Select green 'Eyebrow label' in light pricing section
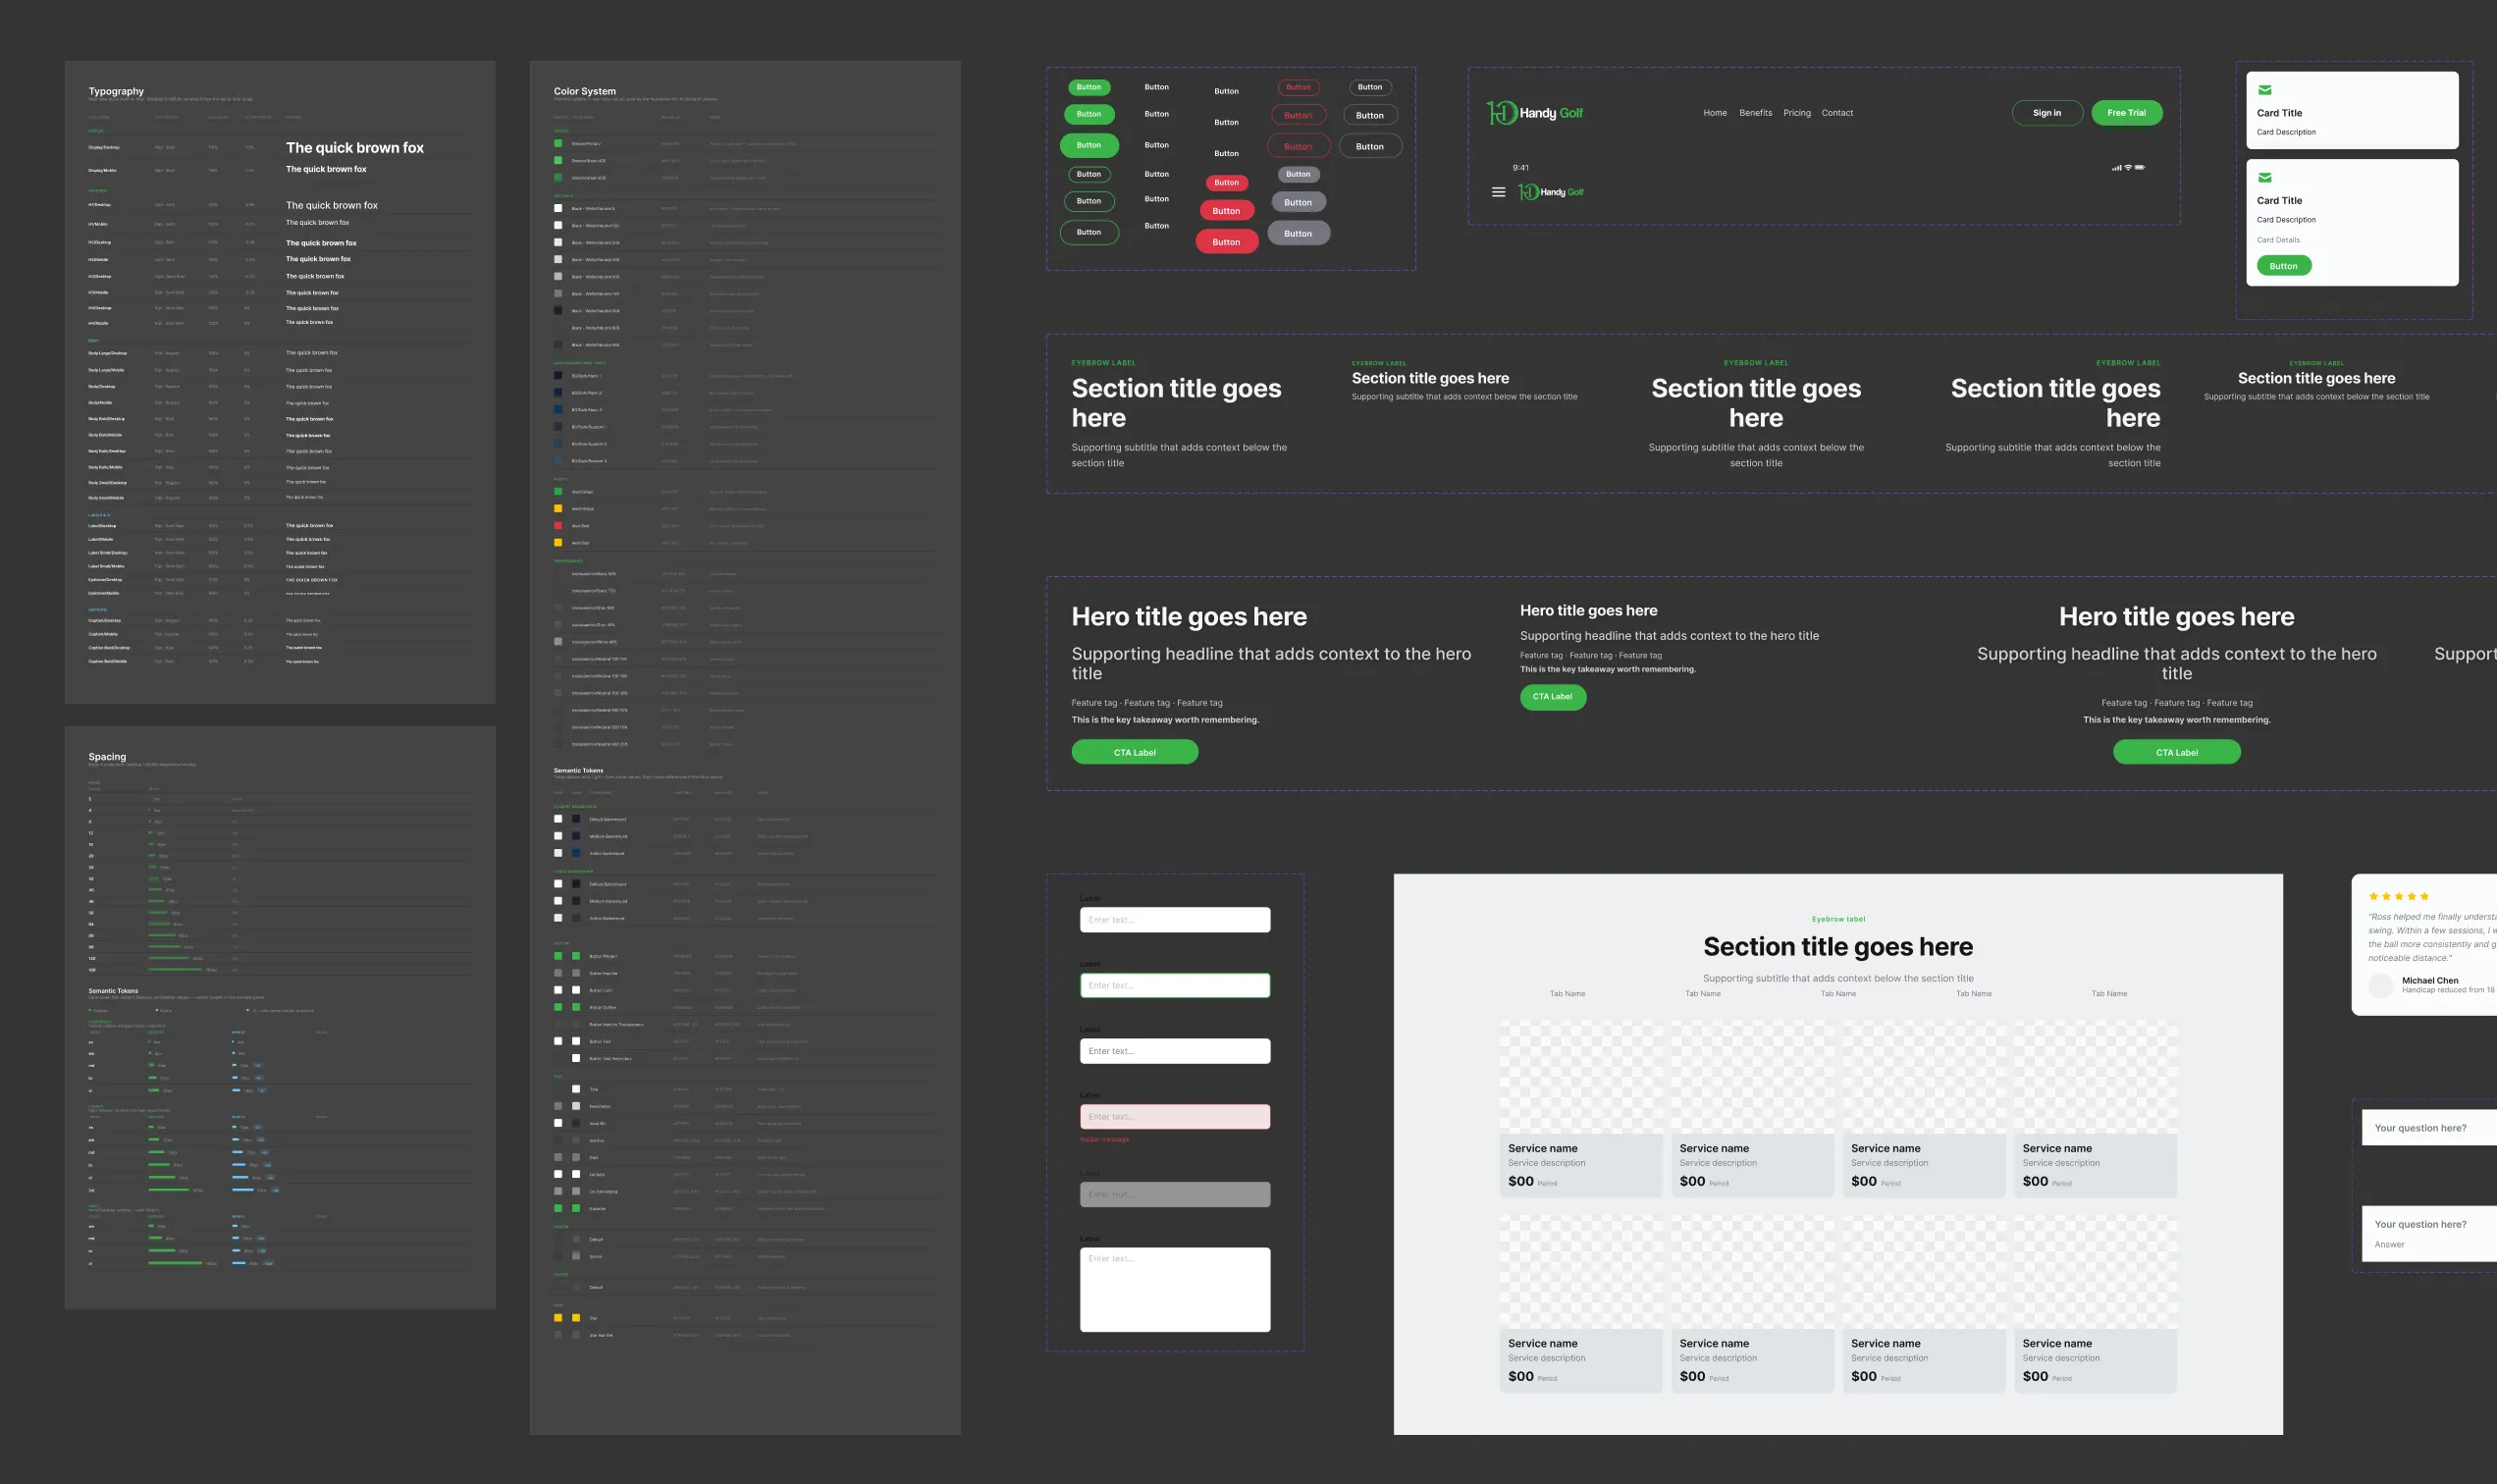This screenshot has width=2497, height=1484. click(1838, 919)
